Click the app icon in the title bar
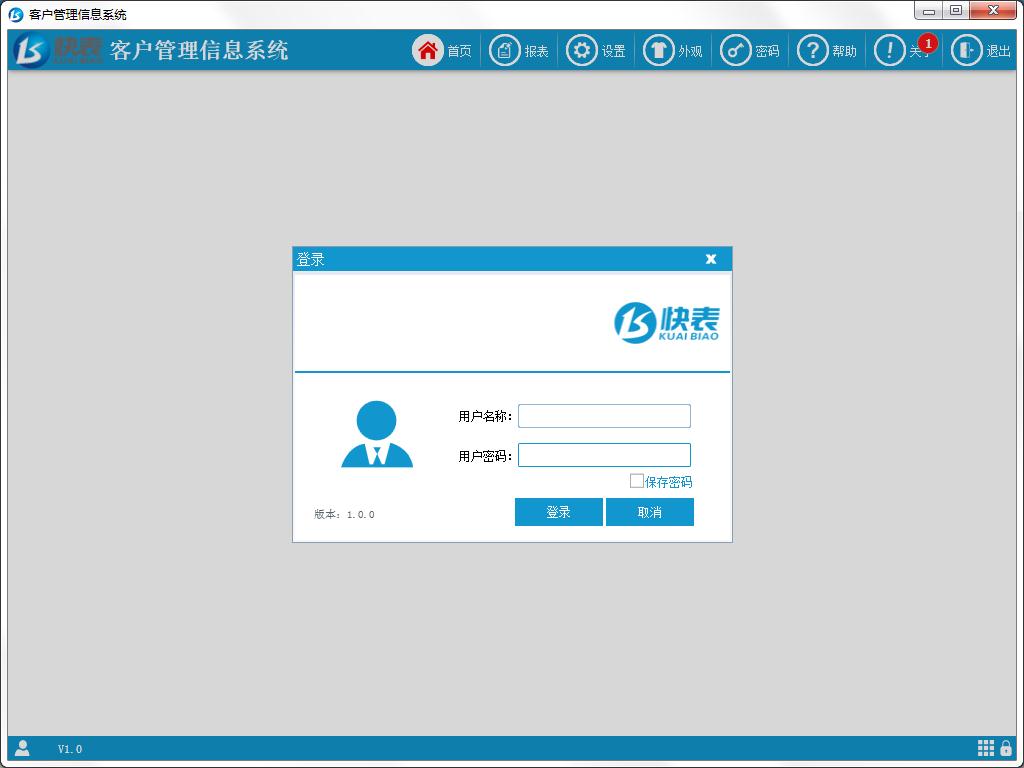 16,14
